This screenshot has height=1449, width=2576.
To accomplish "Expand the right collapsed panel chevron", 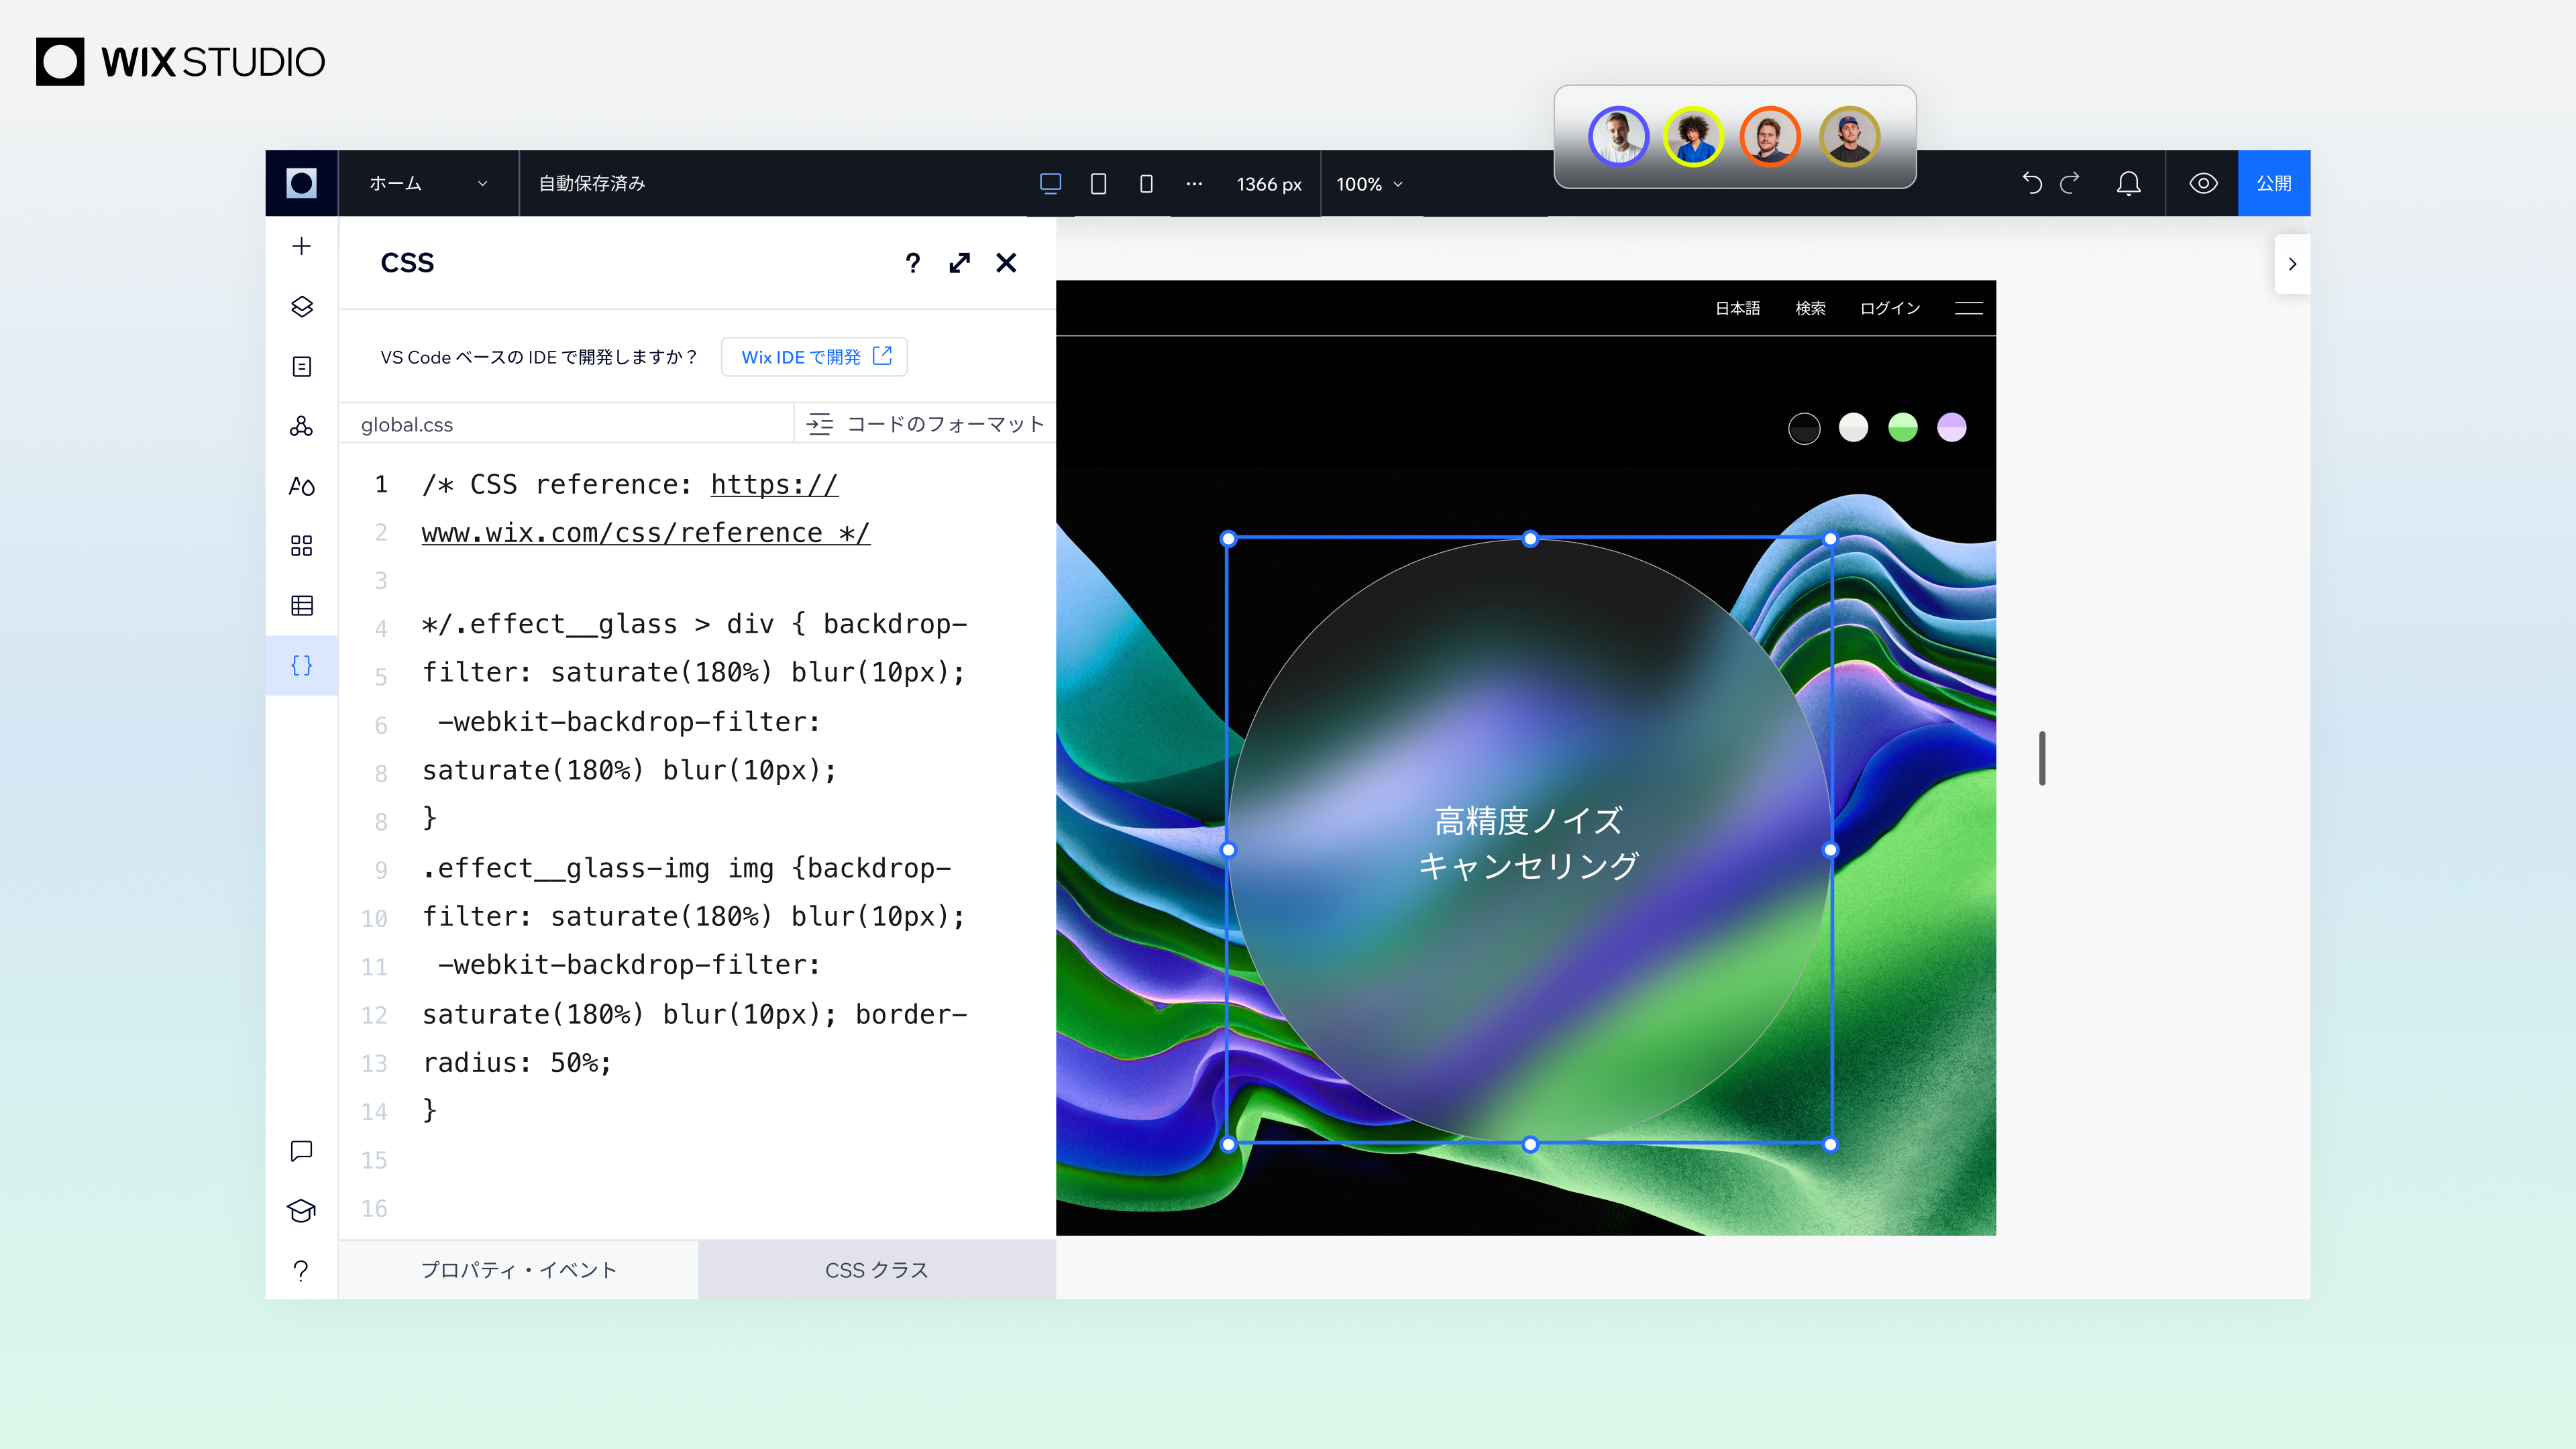I will click(x=2292, y=263).
